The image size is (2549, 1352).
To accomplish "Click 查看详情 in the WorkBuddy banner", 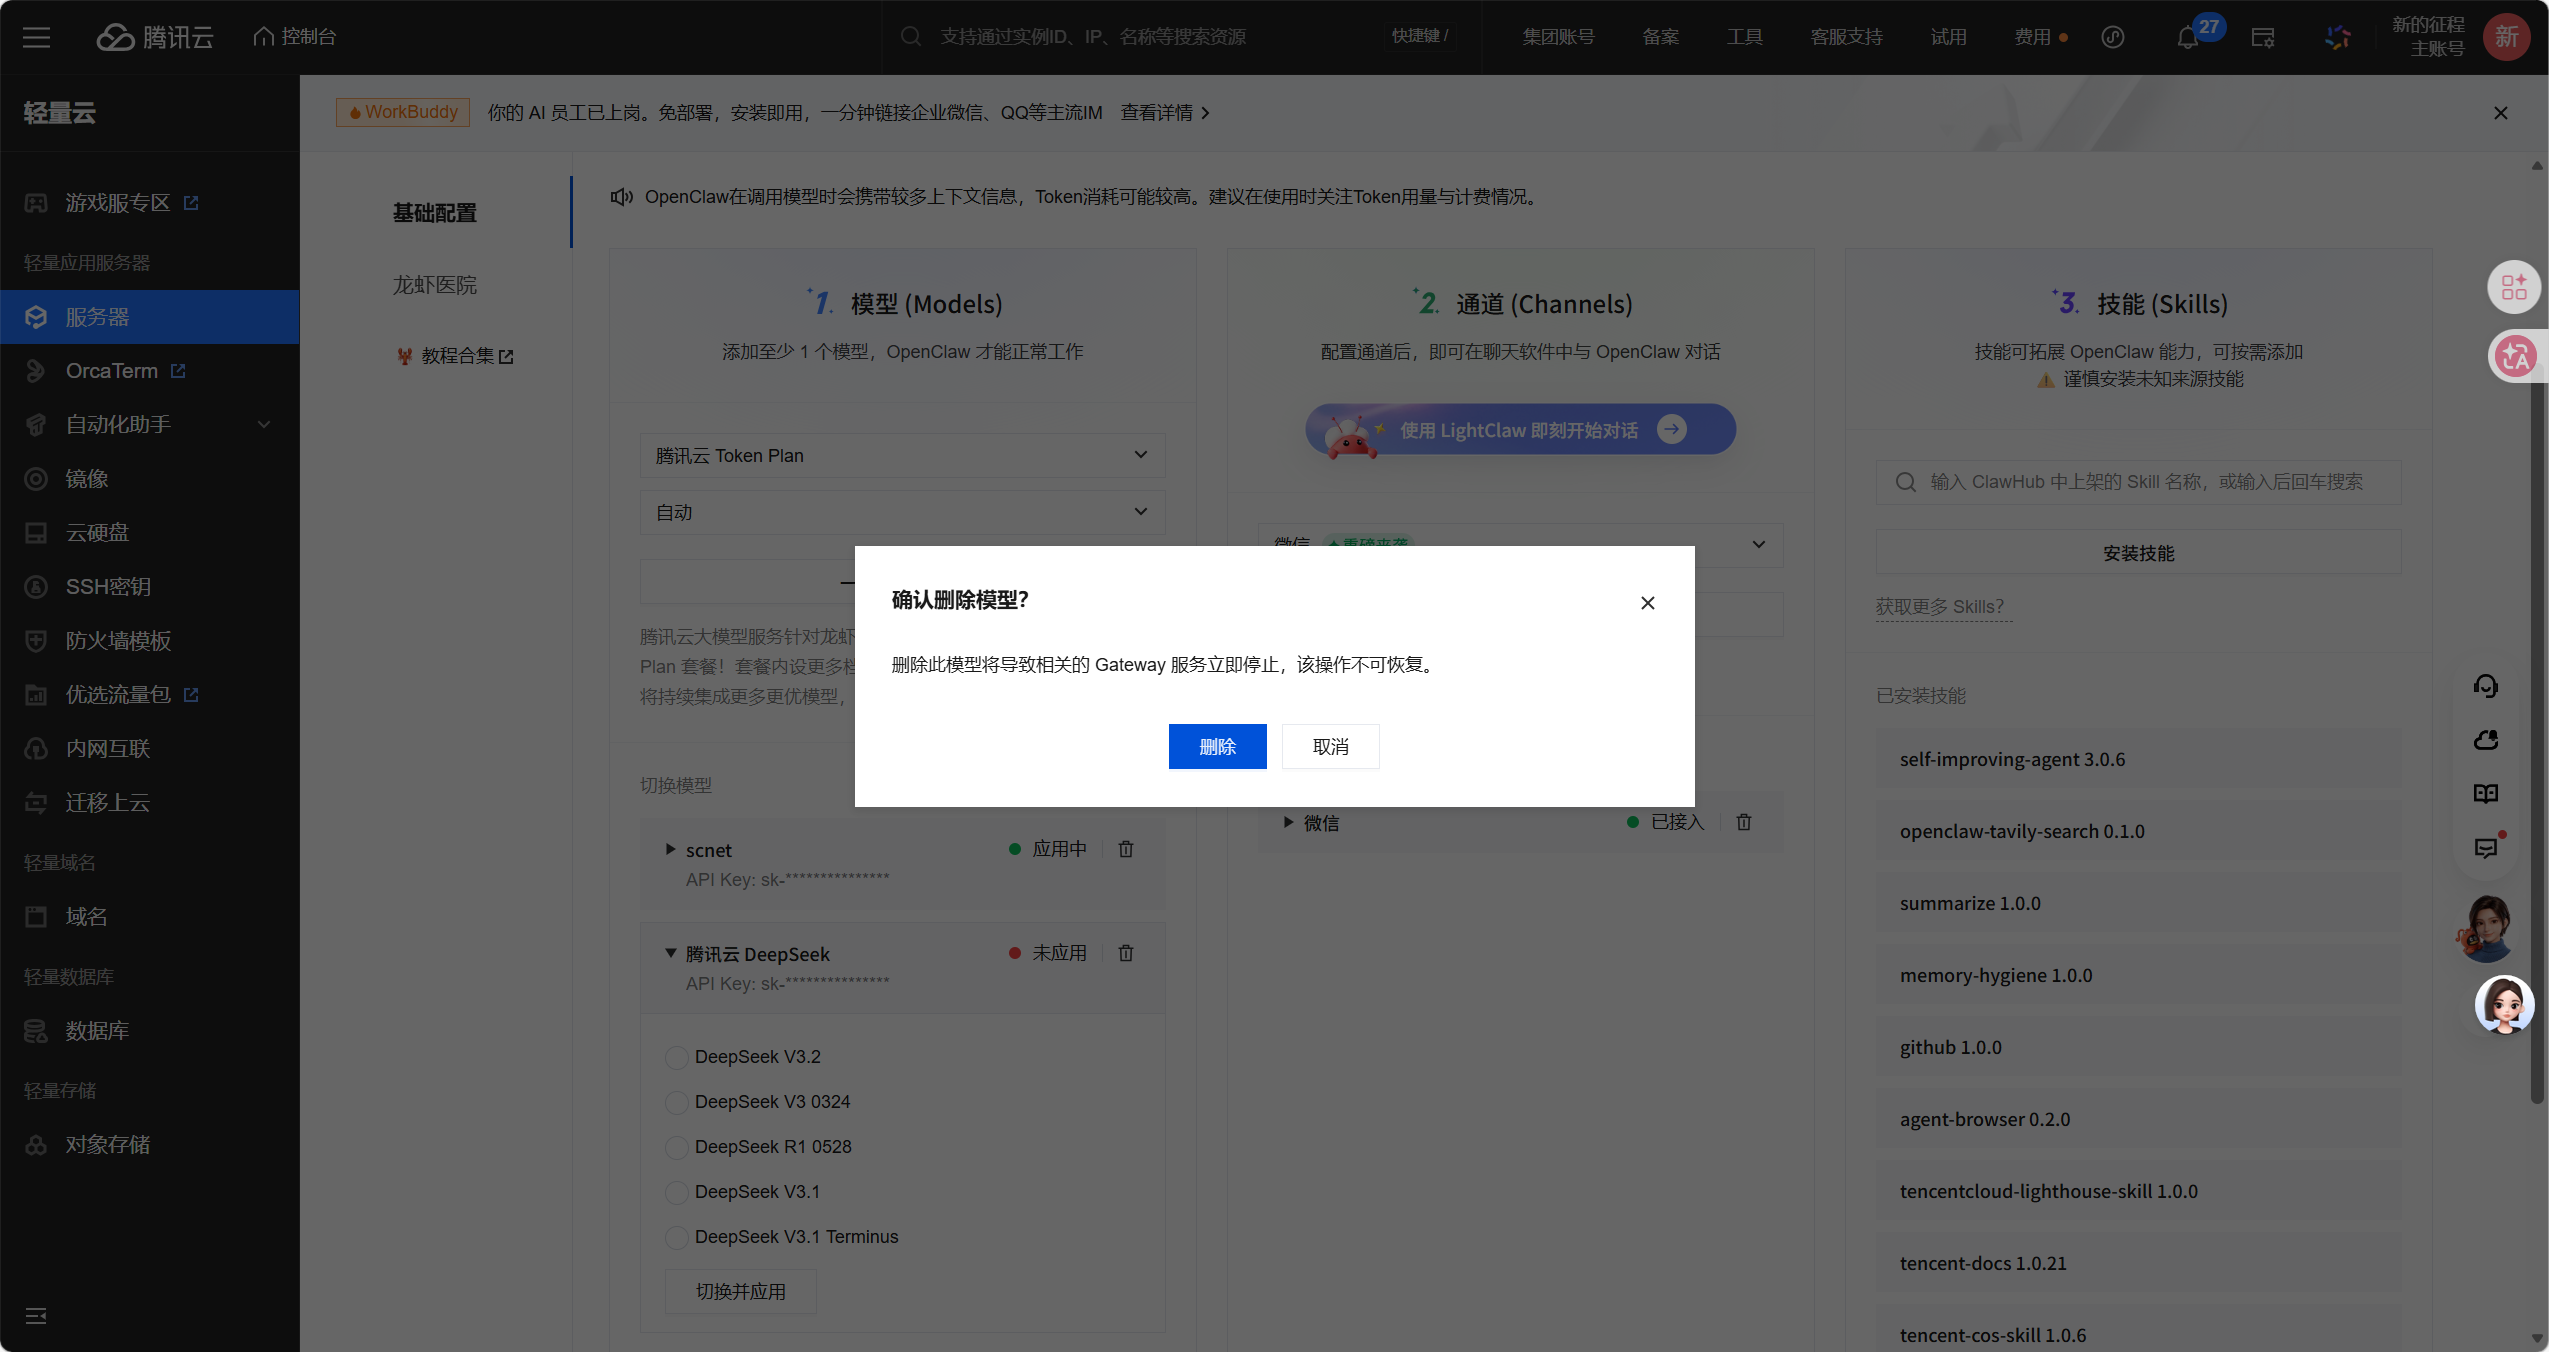I will [1165, 113].
